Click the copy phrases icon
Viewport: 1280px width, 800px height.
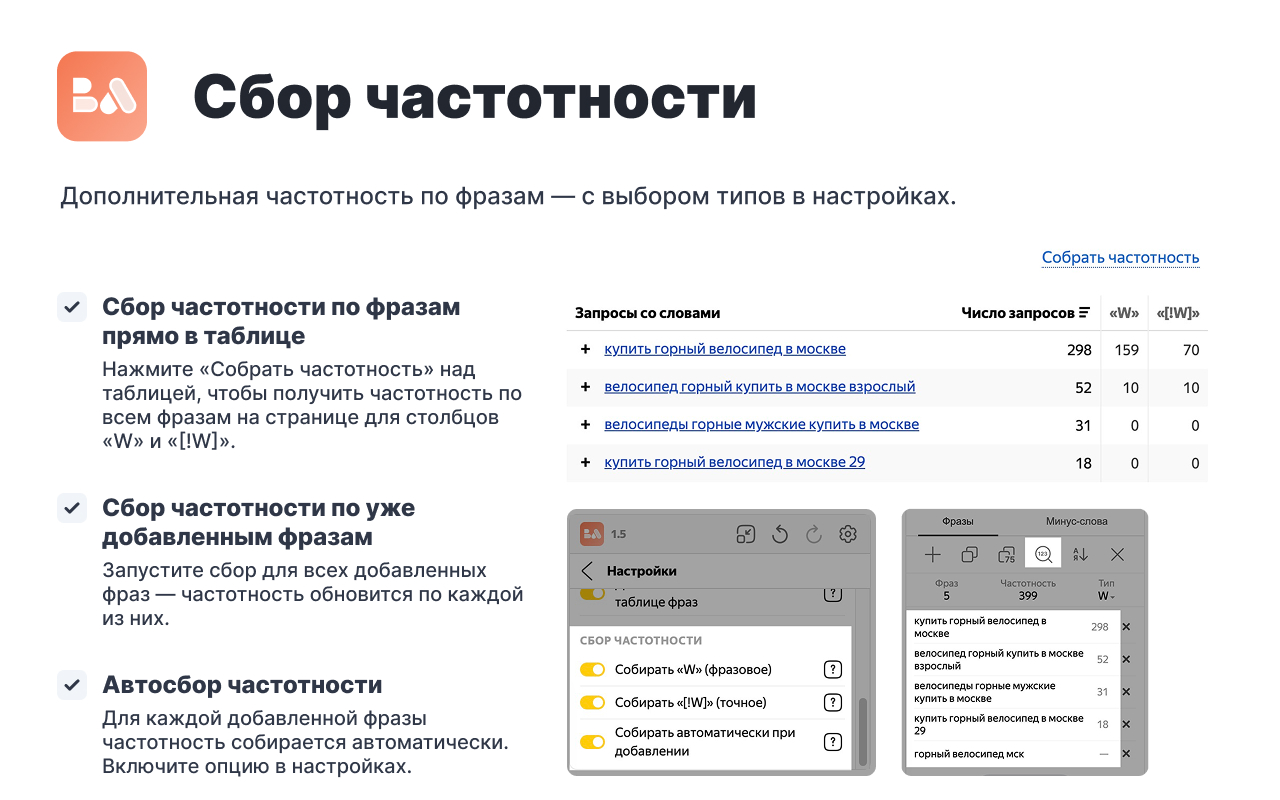pyautogui.click(x=969, y=554)
